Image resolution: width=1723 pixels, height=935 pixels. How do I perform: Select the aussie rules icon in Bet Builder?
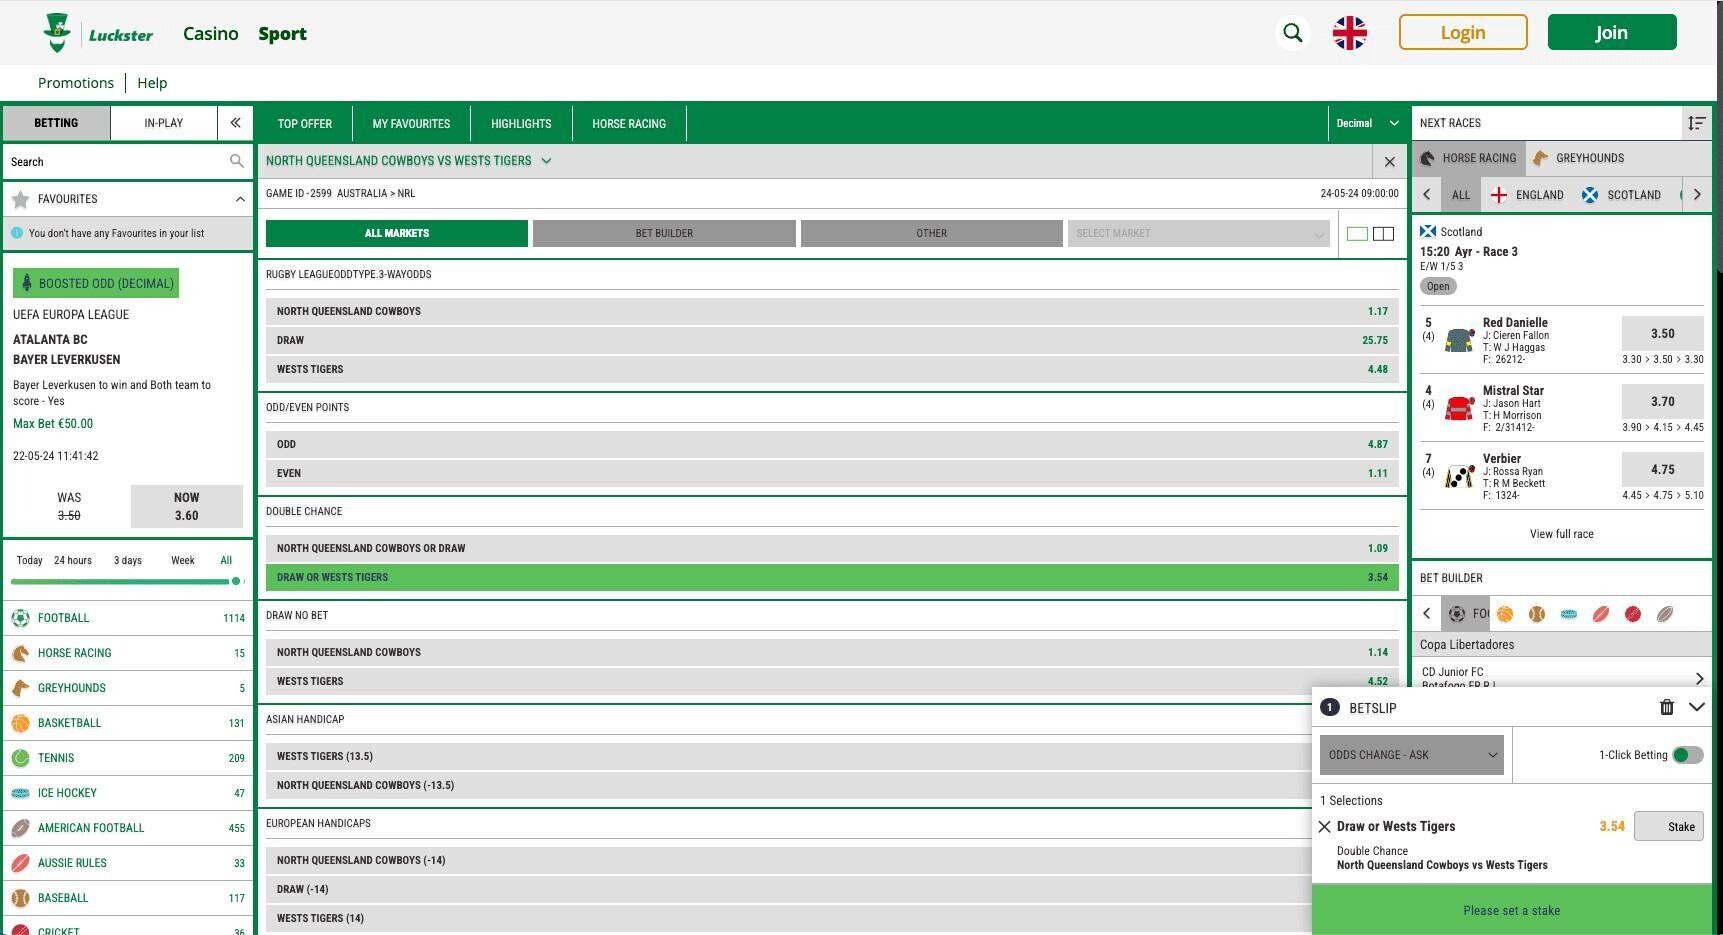1601,614
